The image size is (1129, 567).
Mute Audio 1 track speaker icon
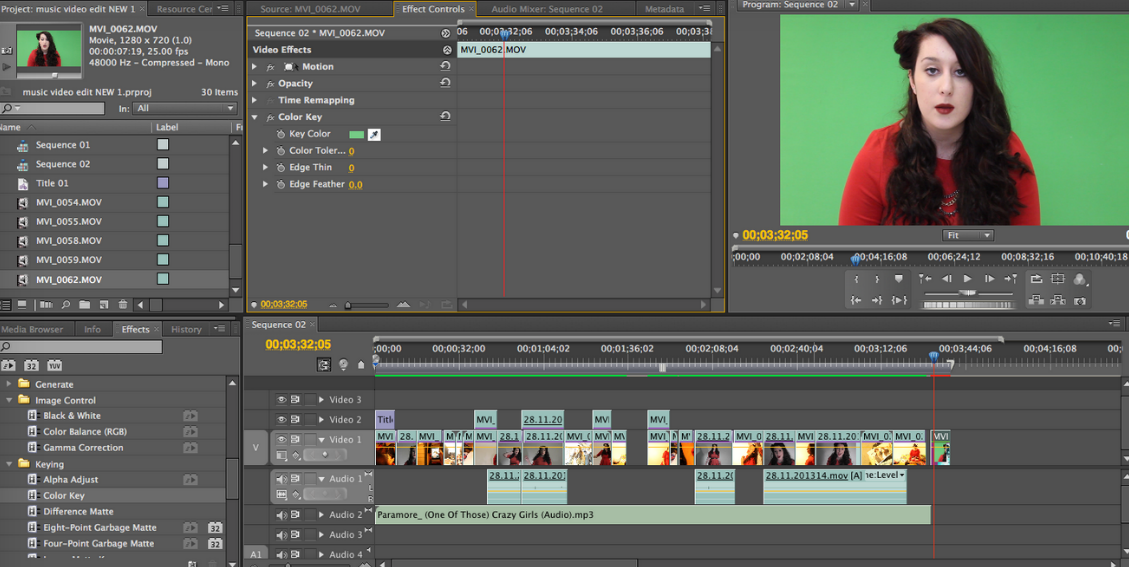[282, 479]
